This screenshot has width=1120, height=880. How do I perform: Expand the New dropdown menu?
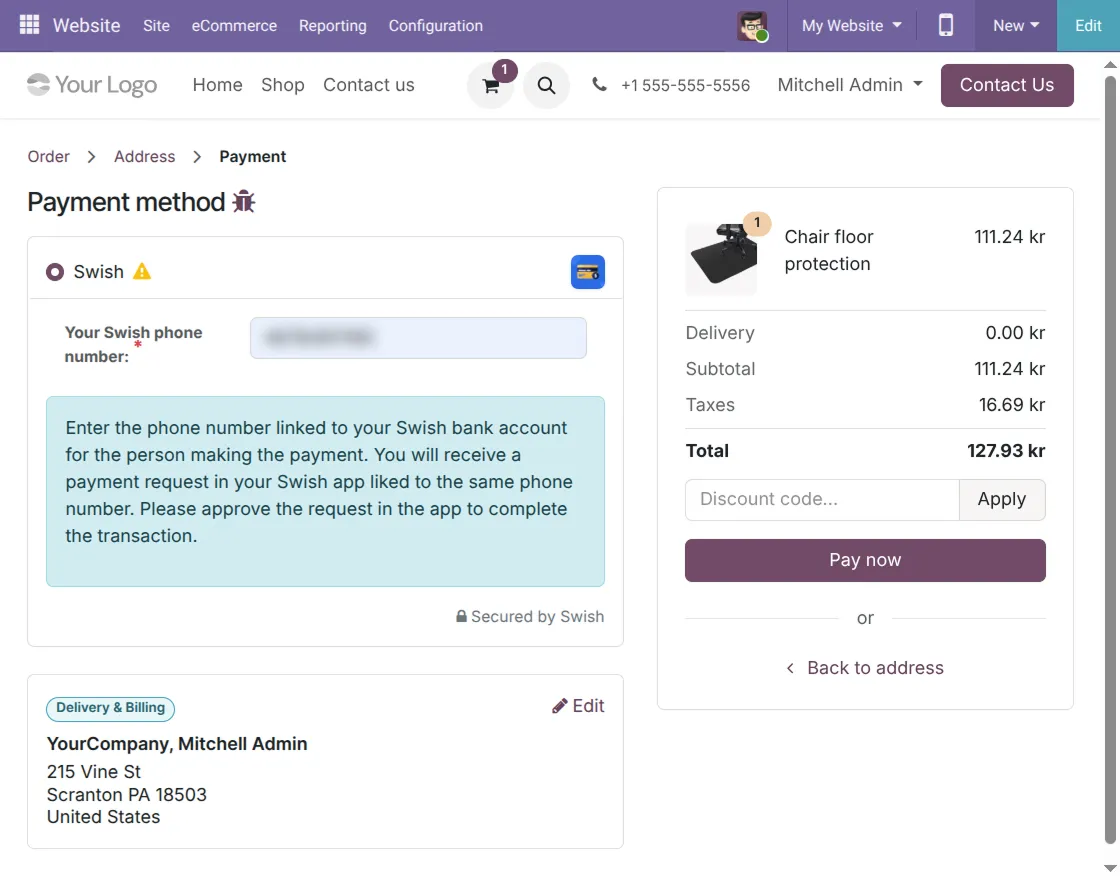coord(1016,26)
